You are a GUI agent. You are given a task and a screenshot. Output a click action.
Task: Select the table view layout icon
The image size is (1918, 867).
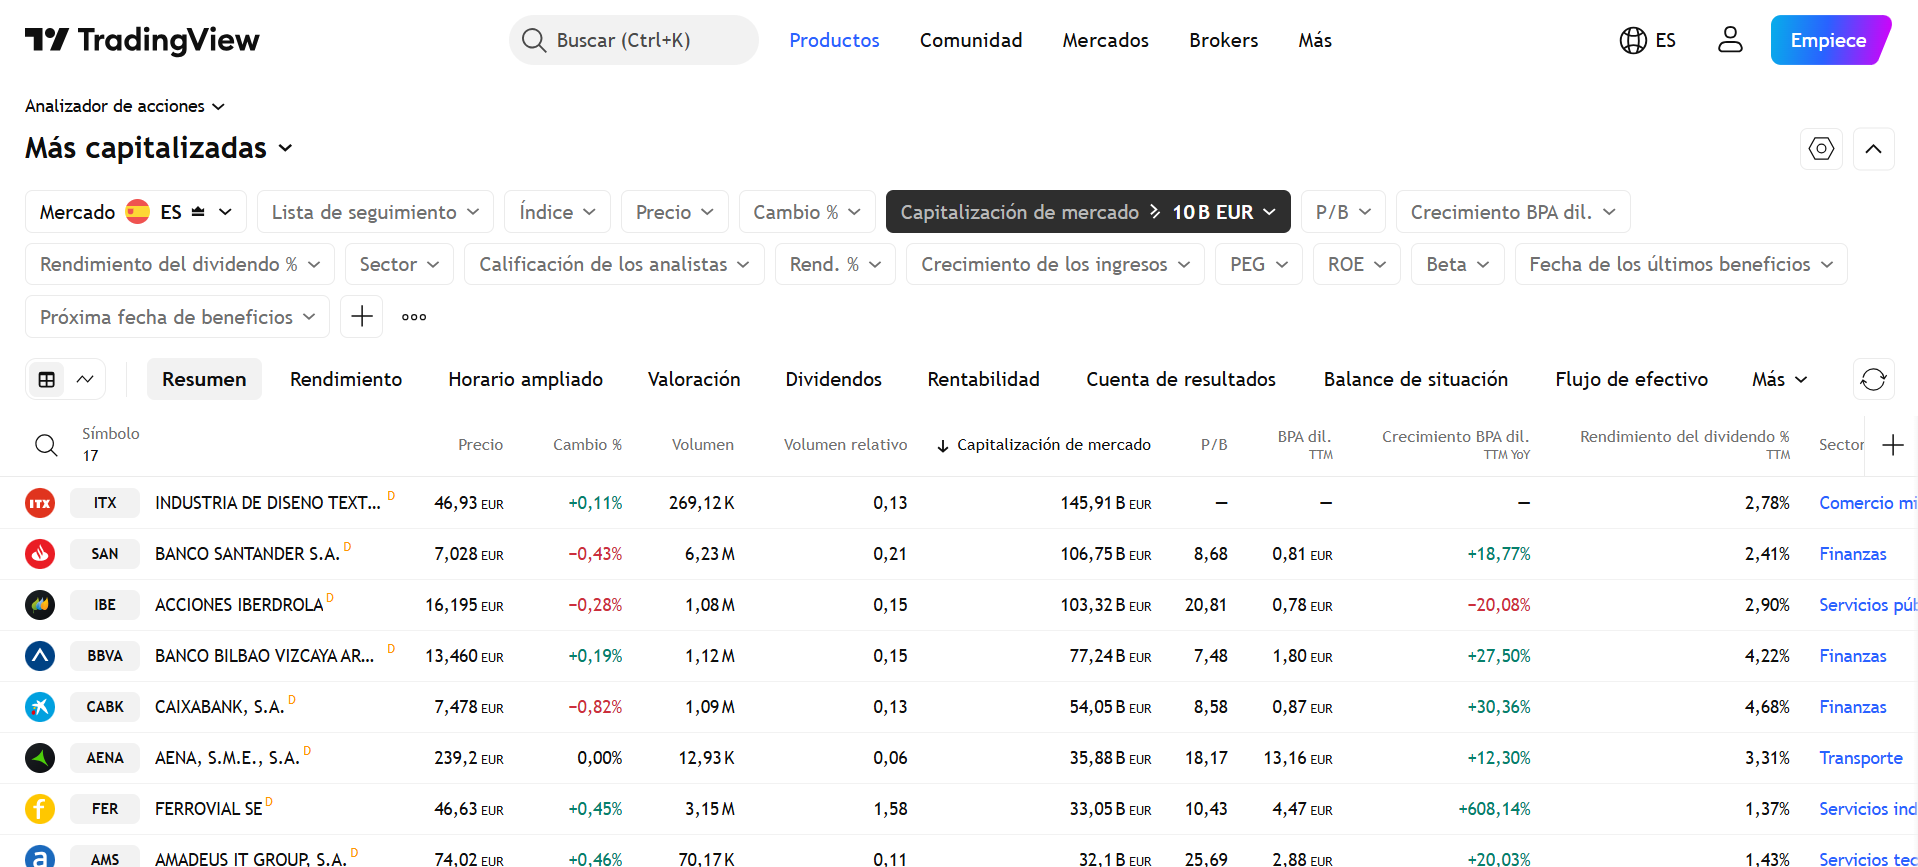[x=46, y=379]
